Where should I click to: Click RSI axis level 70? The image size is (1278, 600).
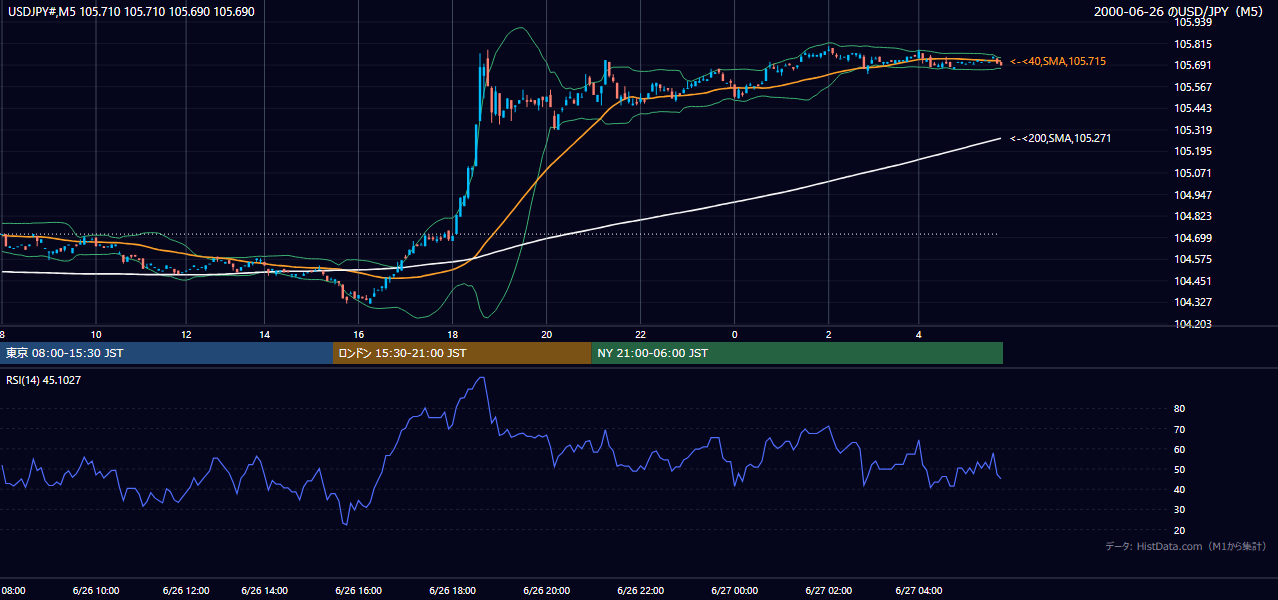click(1180, 429)
